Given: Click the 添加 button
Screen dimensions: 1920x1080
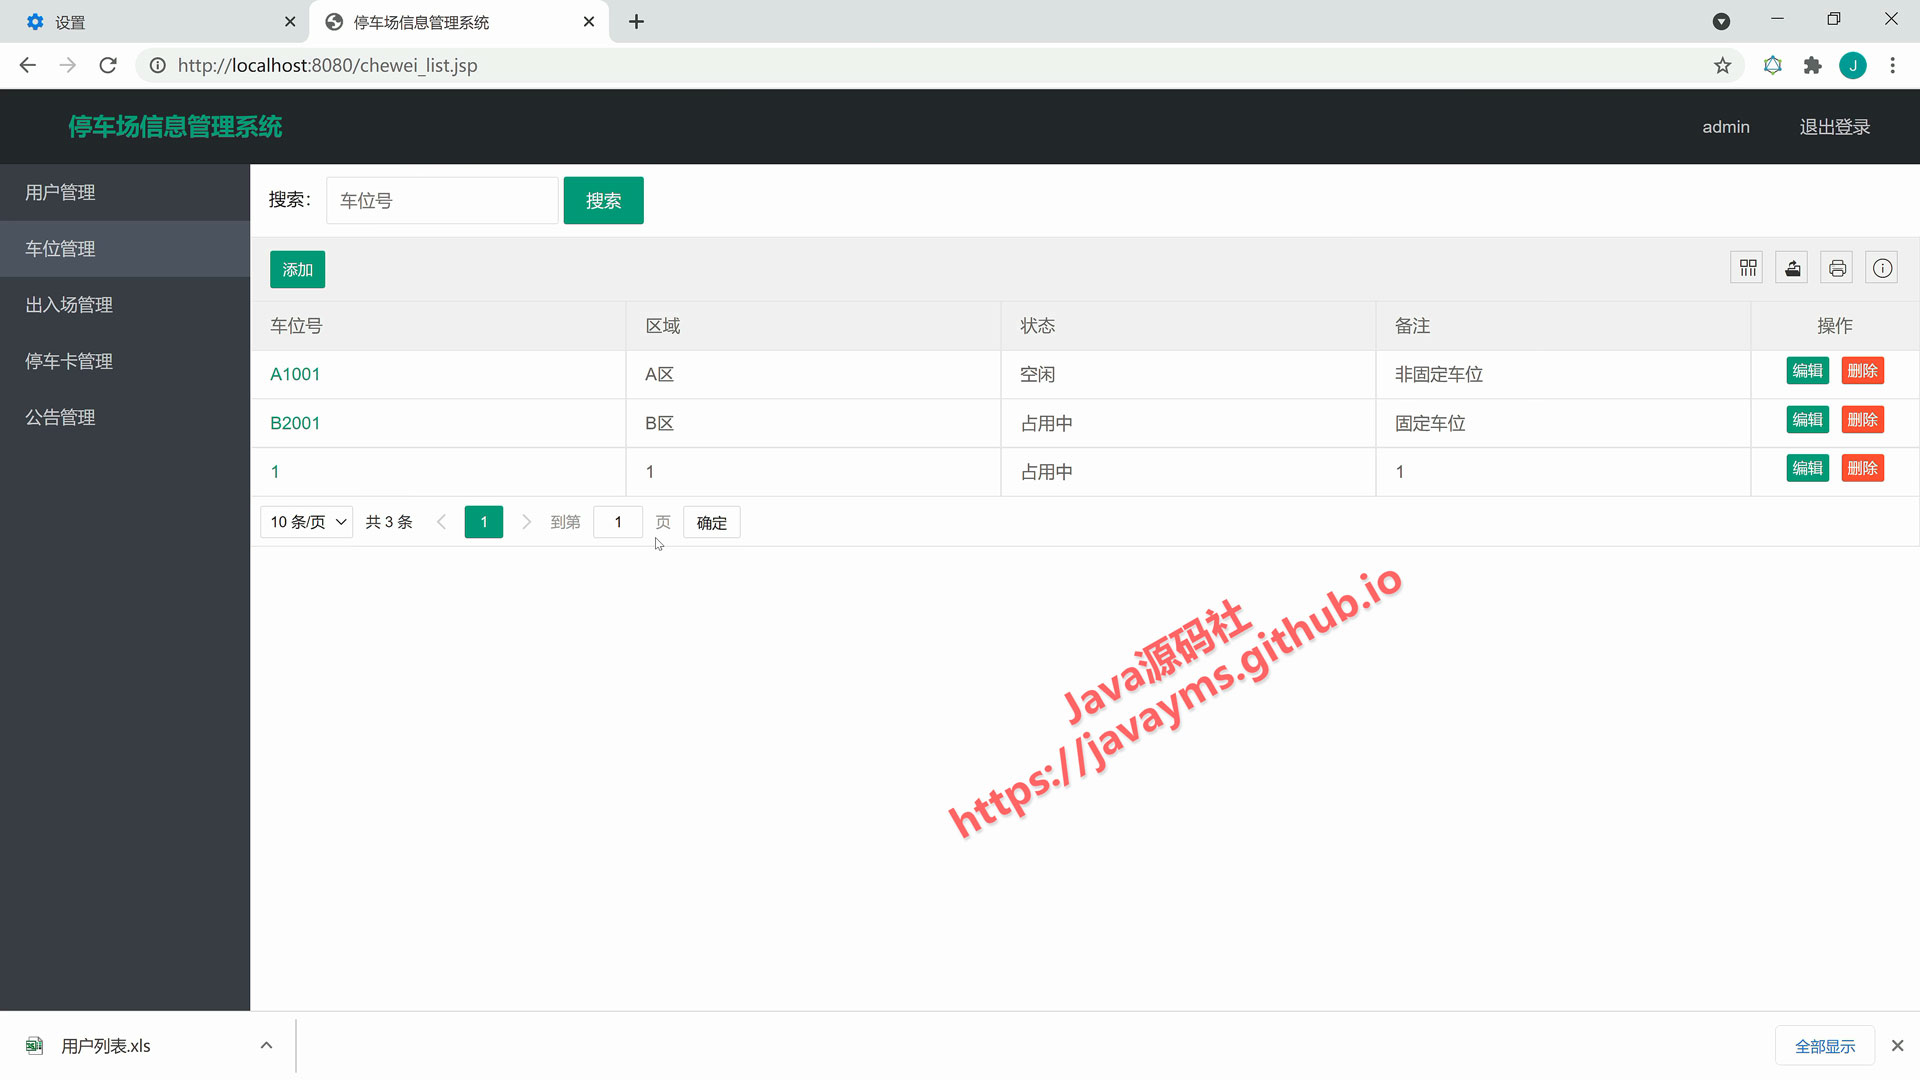Looking at the screenshot, I should (x=297, y=269).
